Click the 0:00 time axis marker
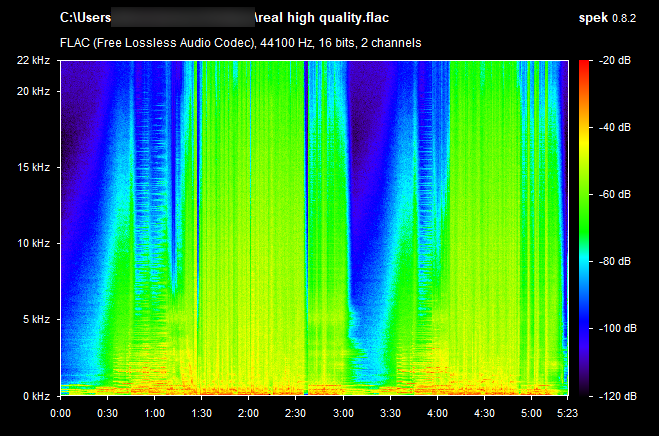 [x=60, y=411]
